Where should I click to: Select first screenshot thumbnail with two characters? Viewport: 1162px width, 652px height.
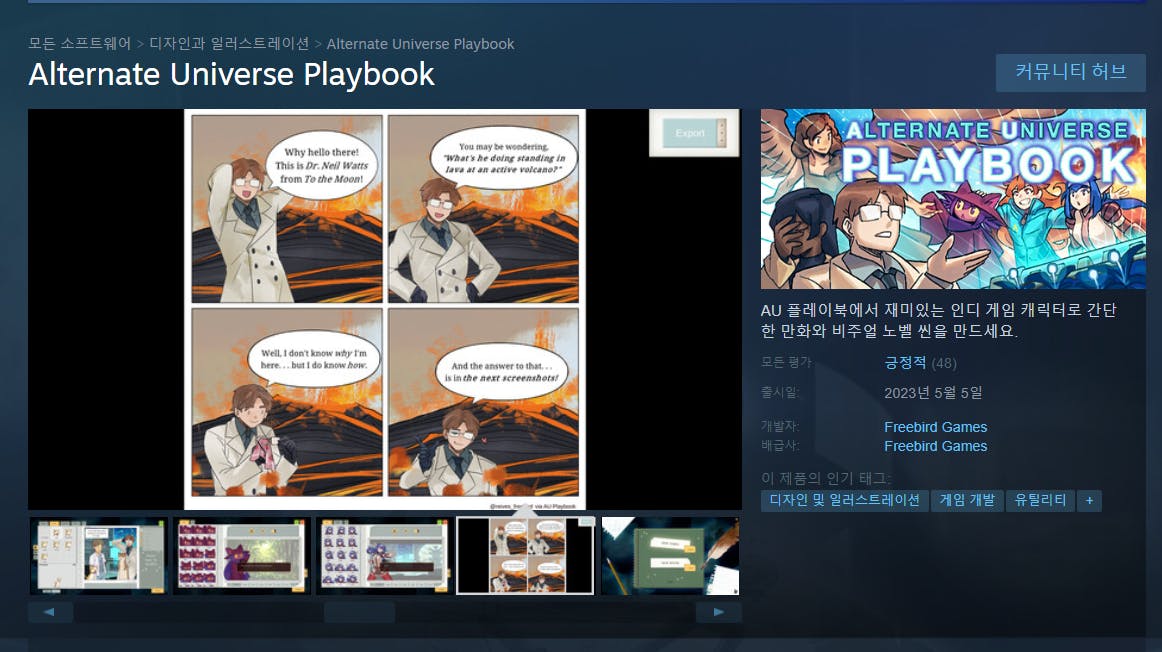click(x=98, y=556)
